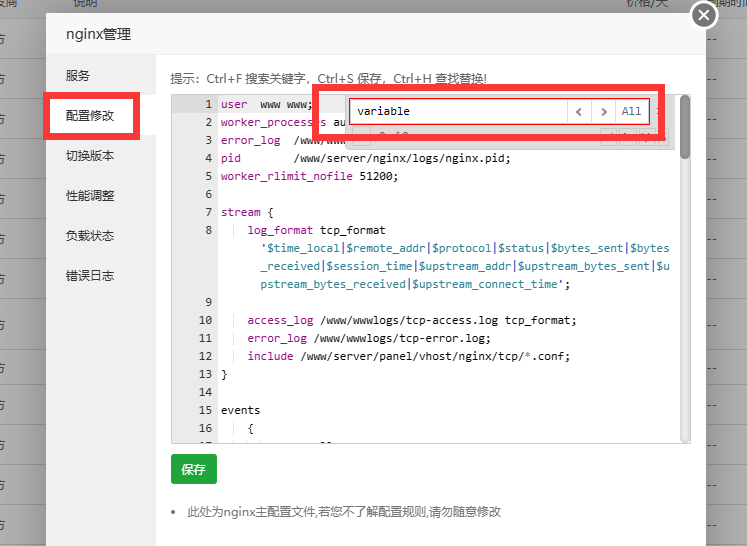747x546 pixels.
Task: Click 'user www www;' on line 1
Action: (x=266, y=104)
